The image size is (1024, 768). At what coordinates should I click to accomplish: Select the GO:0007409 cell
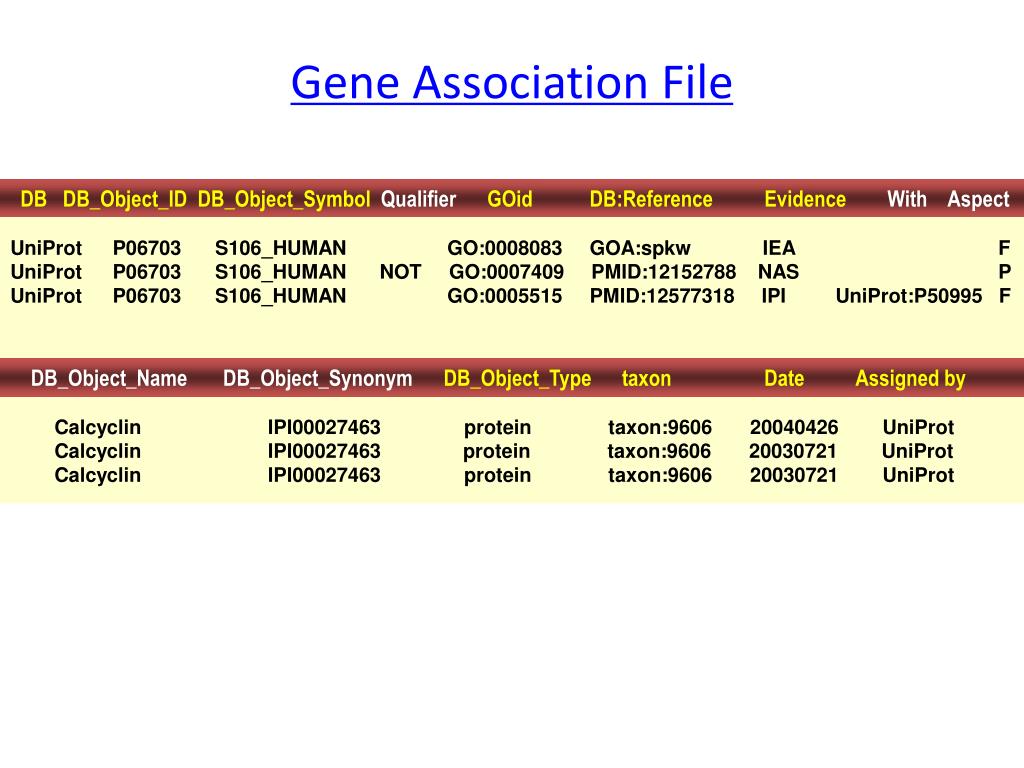coord(507,272)
